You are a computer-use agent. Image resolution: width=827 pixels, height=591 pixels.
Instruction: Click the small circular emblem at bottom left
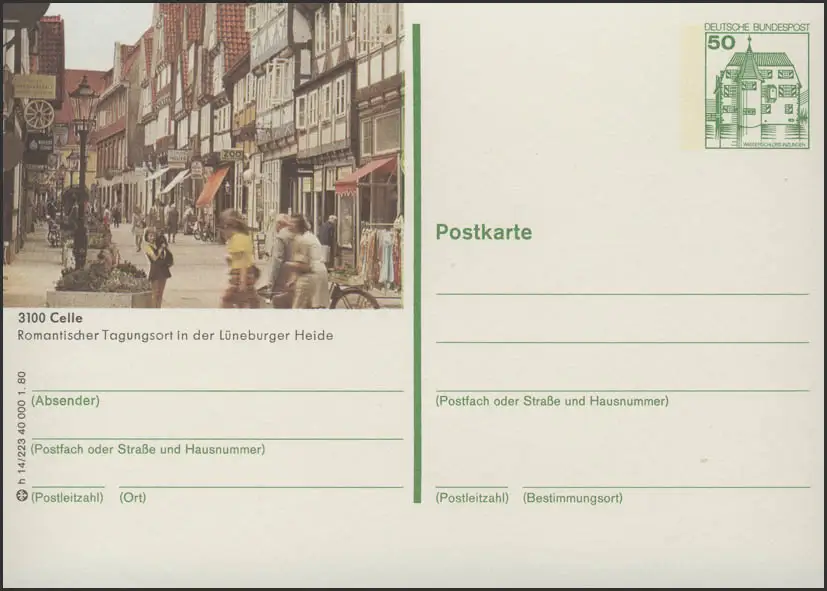pos(22,495)
